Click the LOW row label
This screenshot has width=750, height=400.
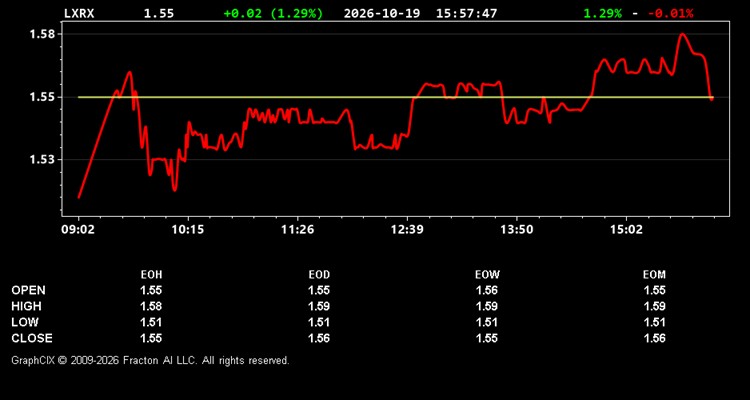25,322
